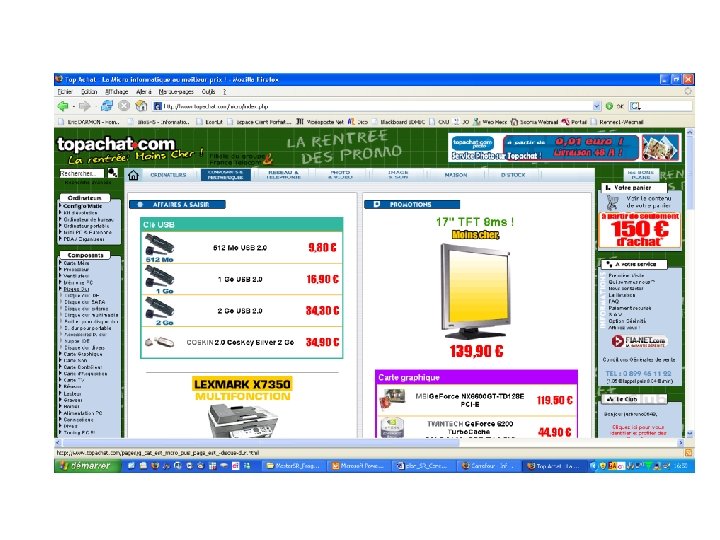Click the 17" TFT monitor image
Viewport: 720px width, 540px height.
point(475,292)
